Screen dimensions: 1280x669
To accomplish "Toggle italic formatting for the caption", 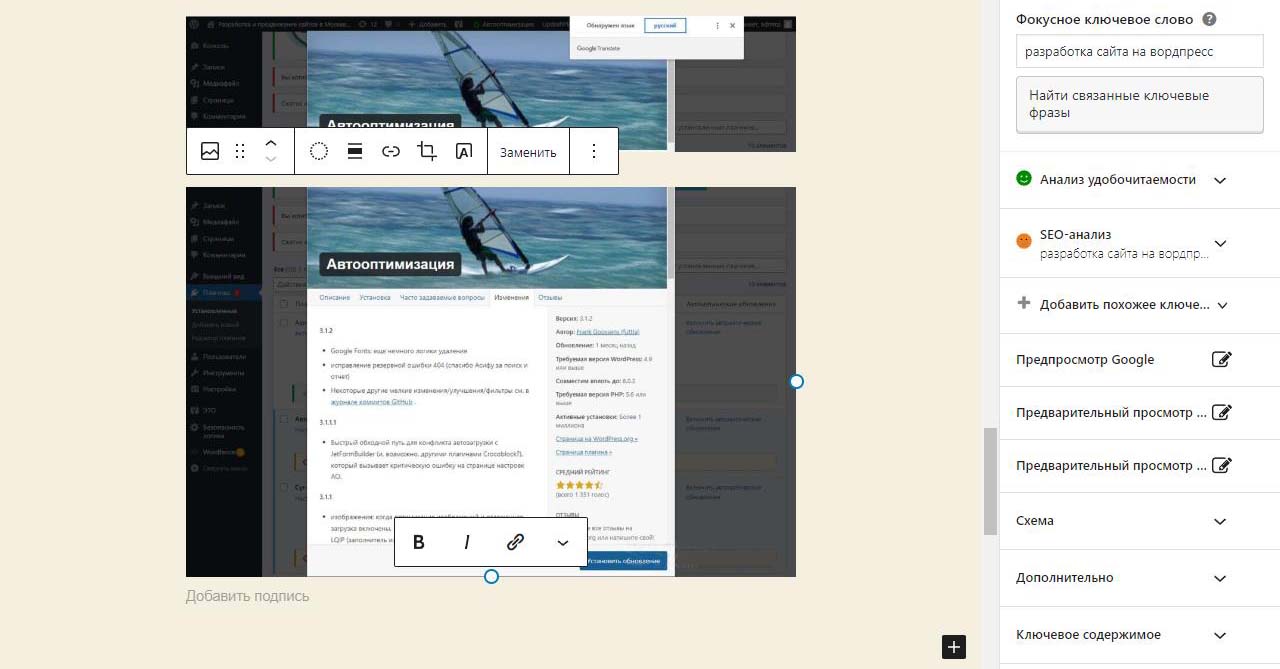I will tap(467, 542).
